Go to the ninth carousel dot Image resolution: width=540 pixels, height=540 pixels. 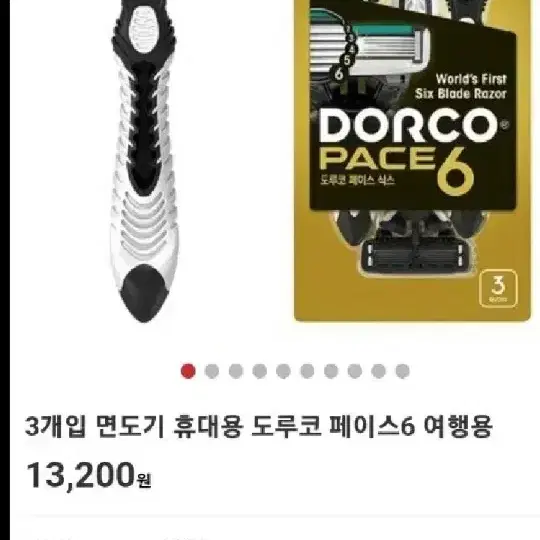coord(378,371)
